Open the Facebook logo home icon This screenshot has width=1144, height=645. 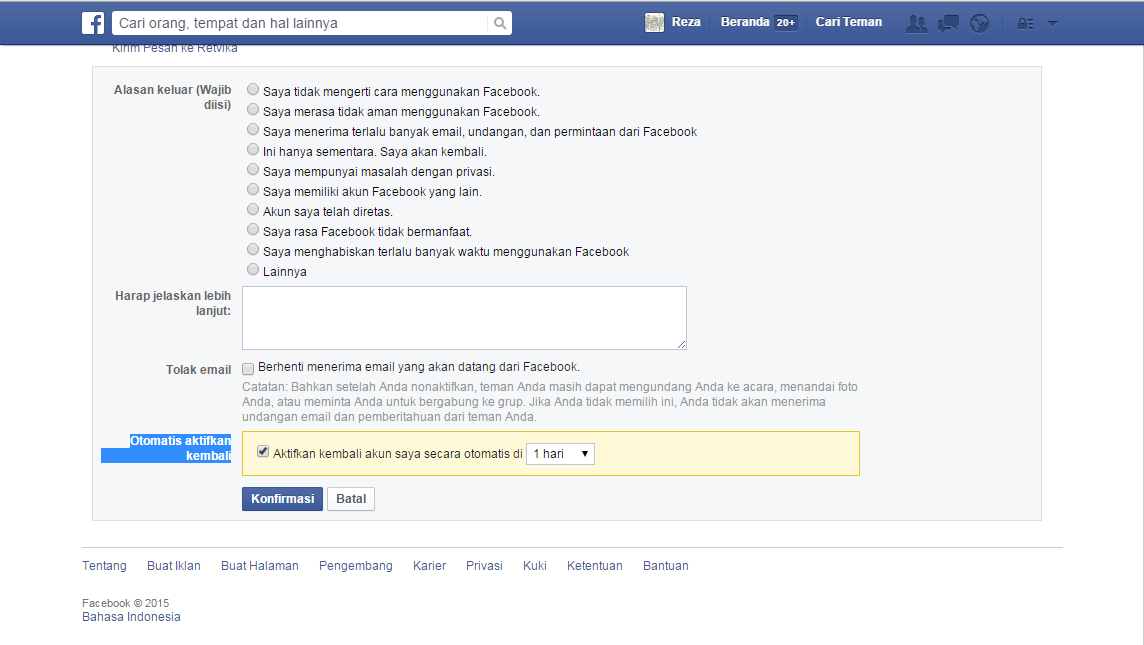pos(93,23)
